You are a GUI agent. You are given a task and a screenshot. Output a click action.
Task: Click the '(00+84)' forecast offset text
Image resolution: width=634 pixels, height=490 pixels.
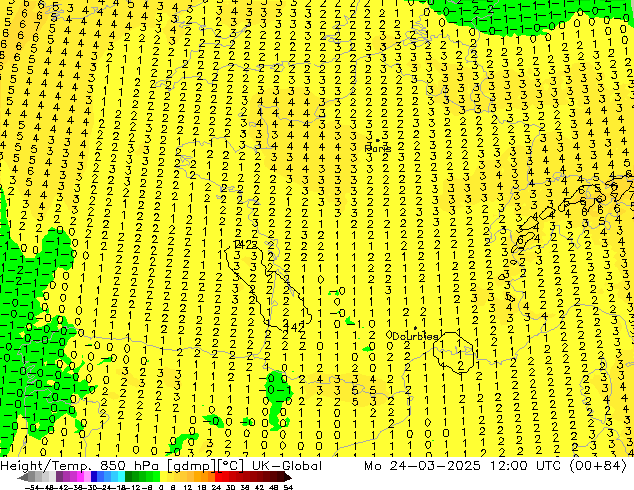(598, 466)
